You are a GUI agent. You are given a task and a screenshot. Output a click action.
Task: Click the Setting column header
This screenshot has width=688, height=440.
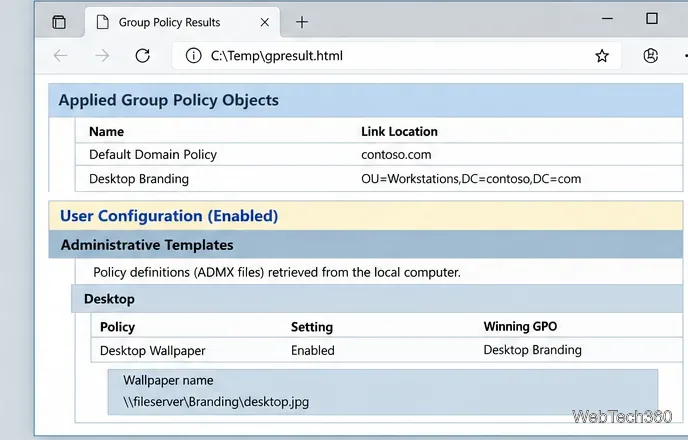tap(312, 327)
